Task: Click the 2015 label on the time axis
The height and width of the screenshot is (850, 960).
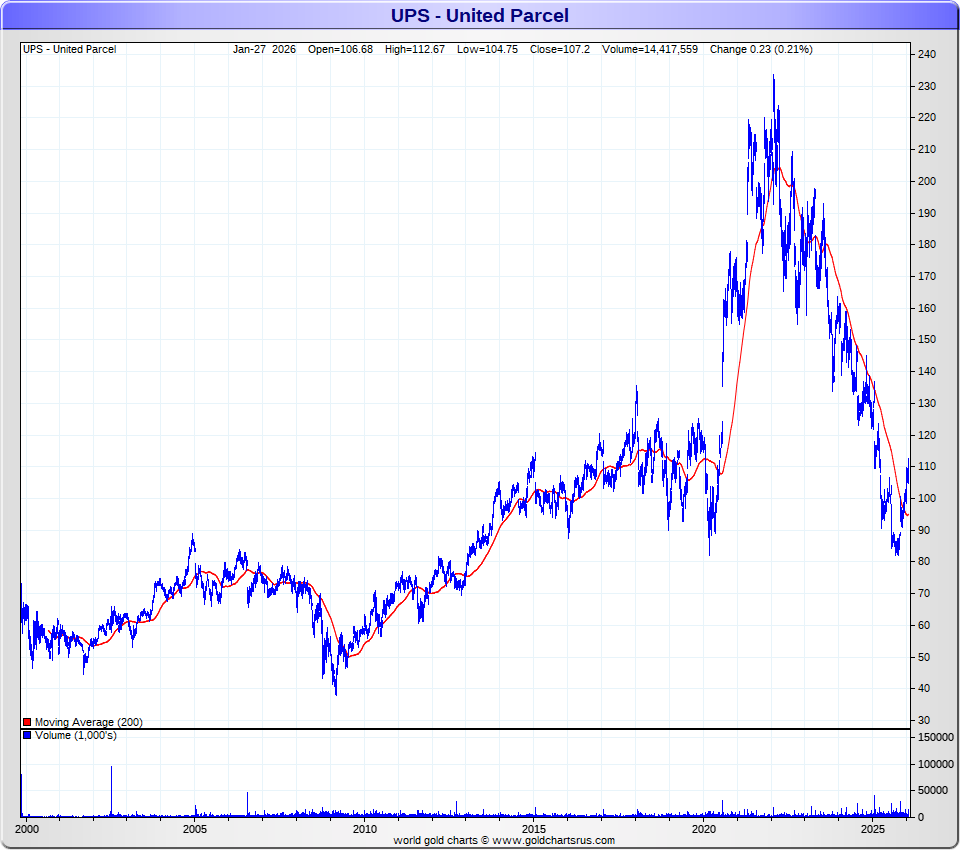Action: tap(534, 829)
